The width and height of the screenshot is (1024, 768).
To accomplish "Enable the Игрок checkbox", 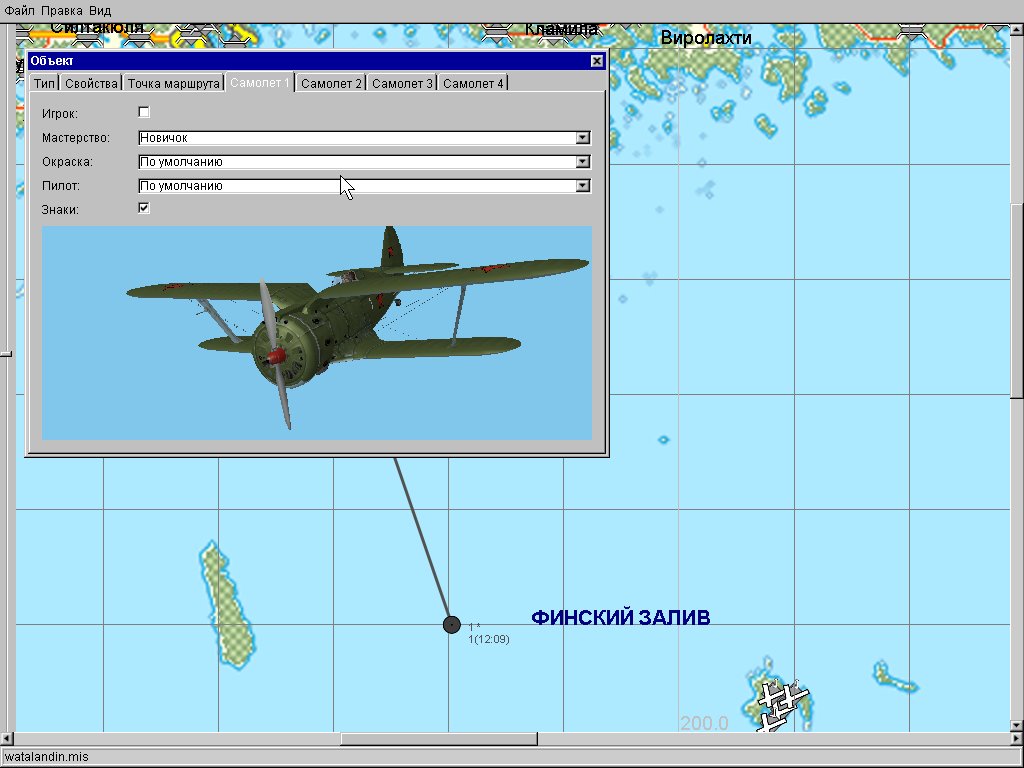I will click(x=144, y=112).
